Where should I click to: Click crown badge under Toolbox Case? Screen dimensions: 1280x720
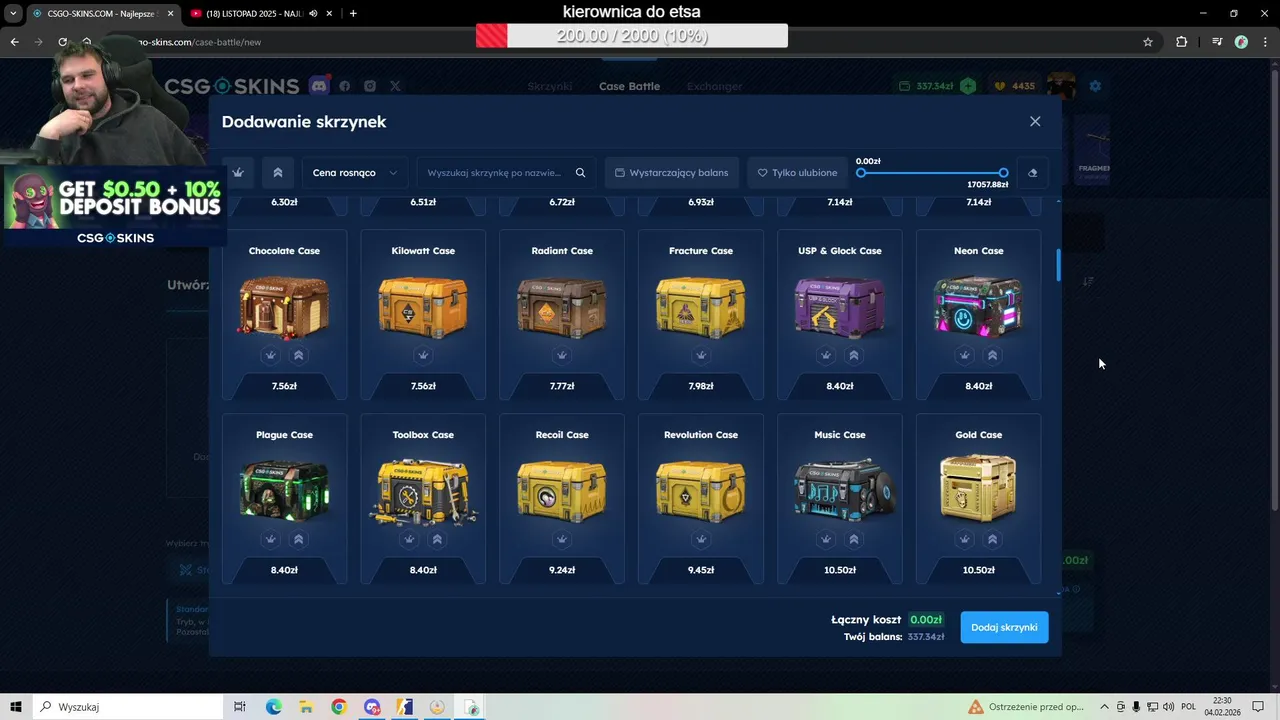409,539
